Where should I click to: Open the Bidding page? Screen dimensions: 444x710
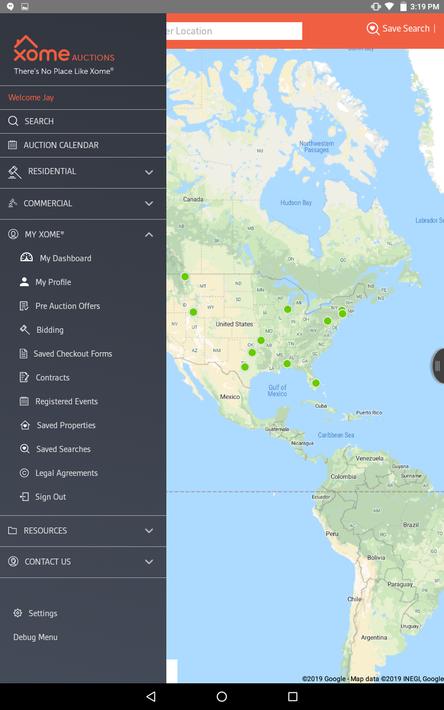pyautogui.click(x=50, y=330)
